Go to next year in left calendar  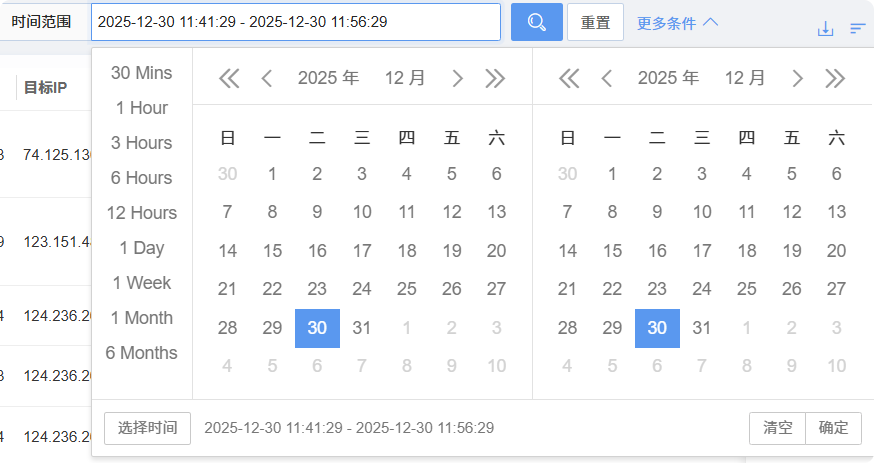click(x=495, y=78)
